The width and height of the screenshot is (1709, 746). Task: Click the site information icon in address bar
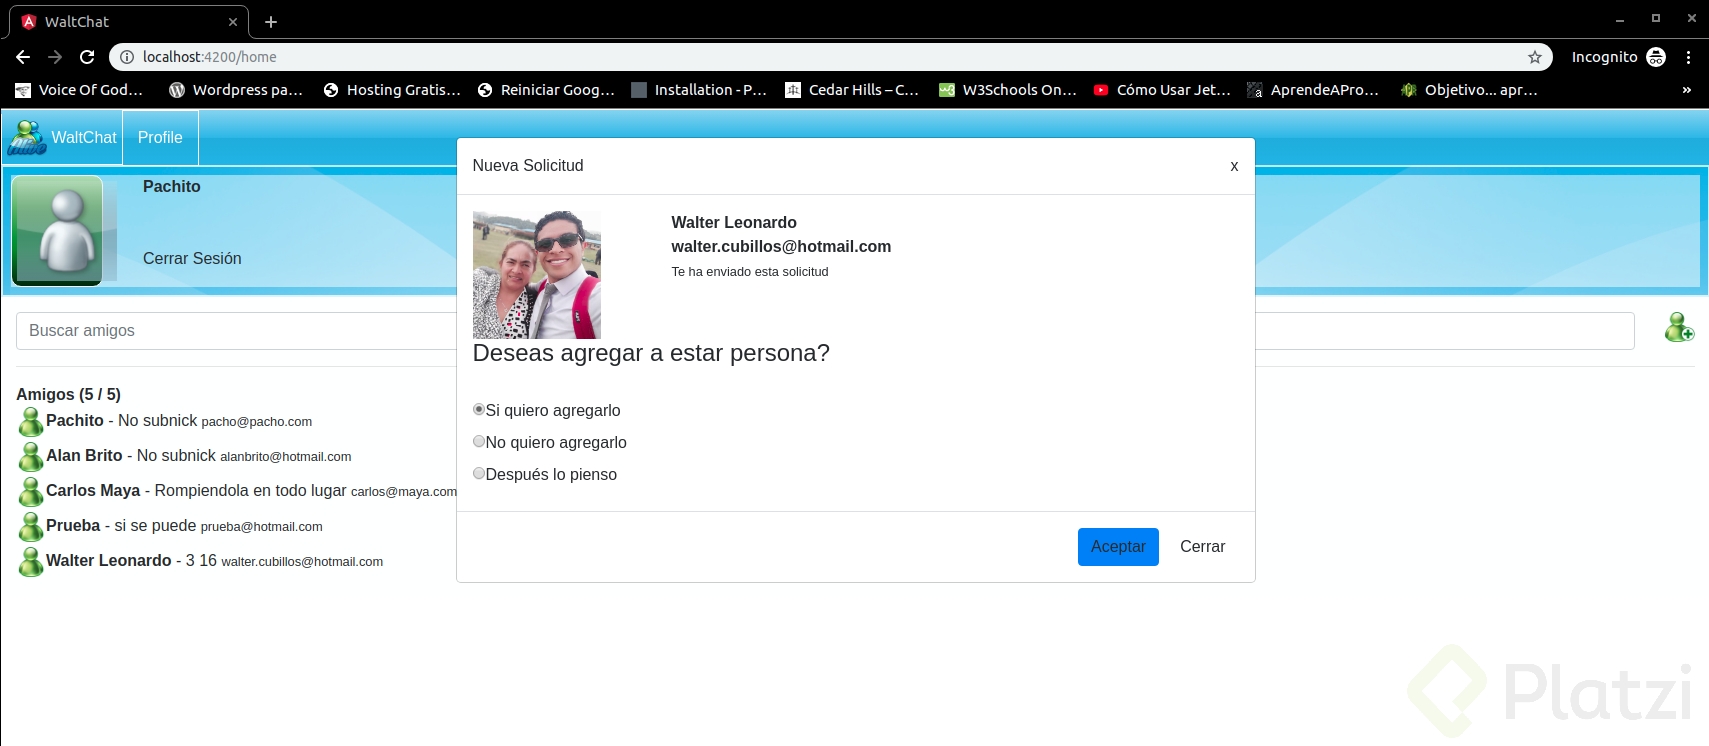pyautogui.click(x=127, y=57)
